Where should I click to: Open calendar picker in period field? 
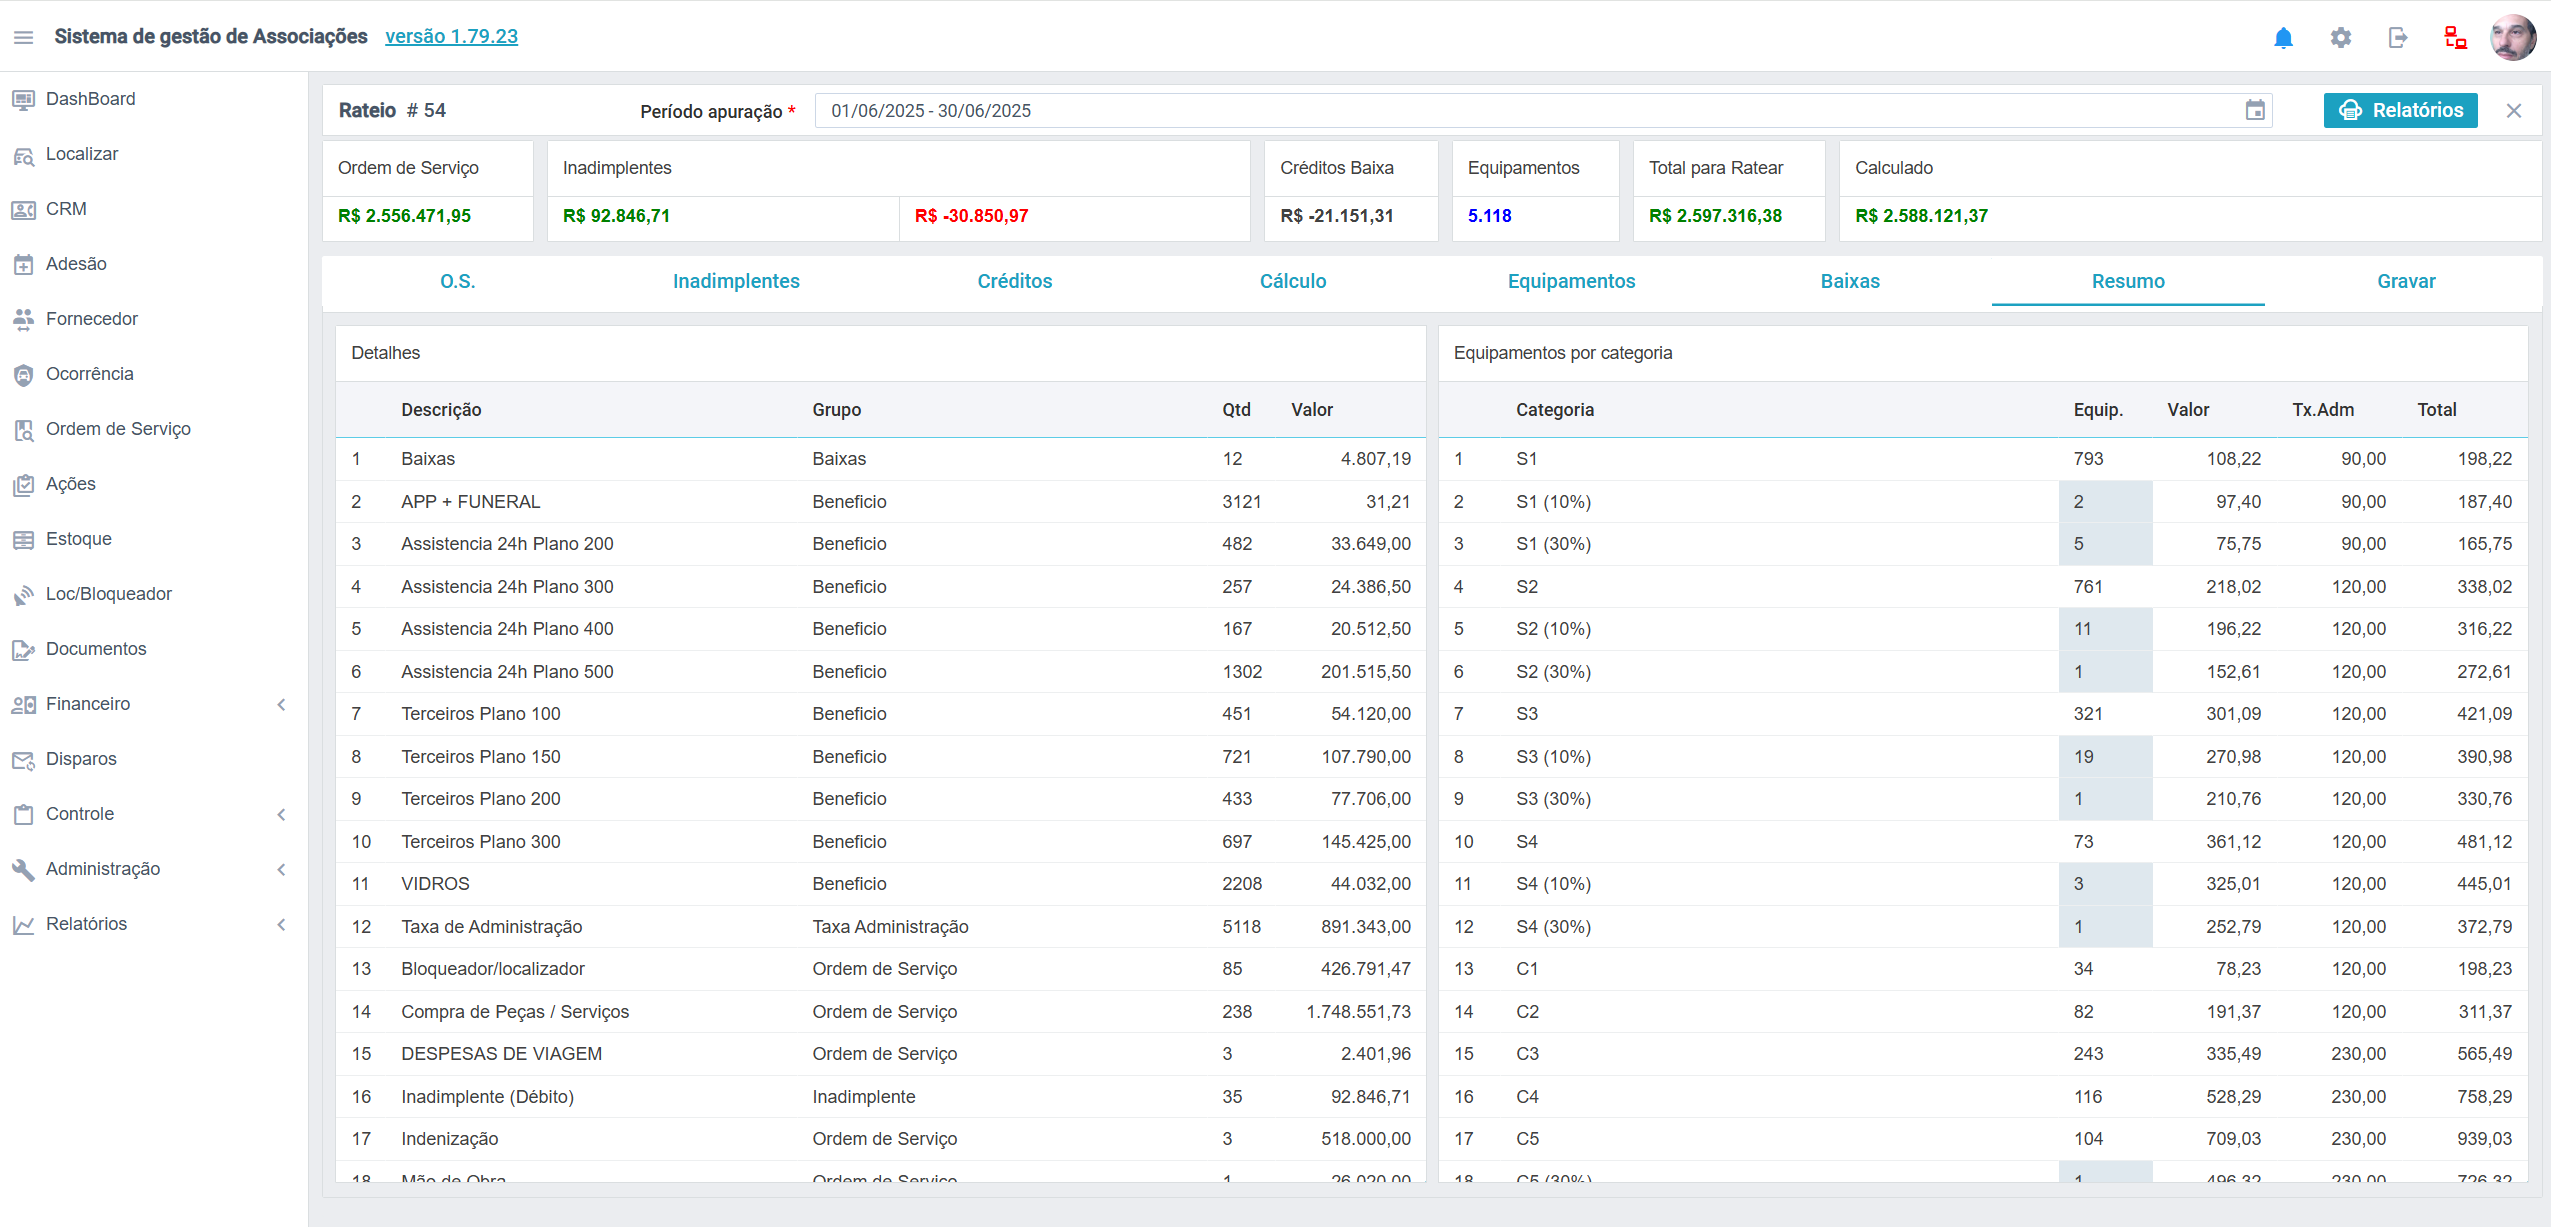coord(2255,111)
